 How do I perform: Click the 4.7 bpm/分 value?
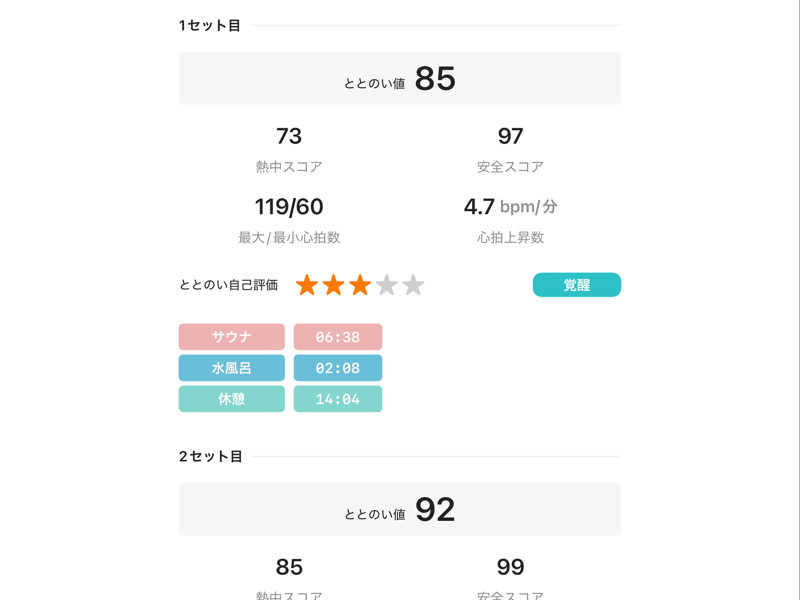point(510,207)
